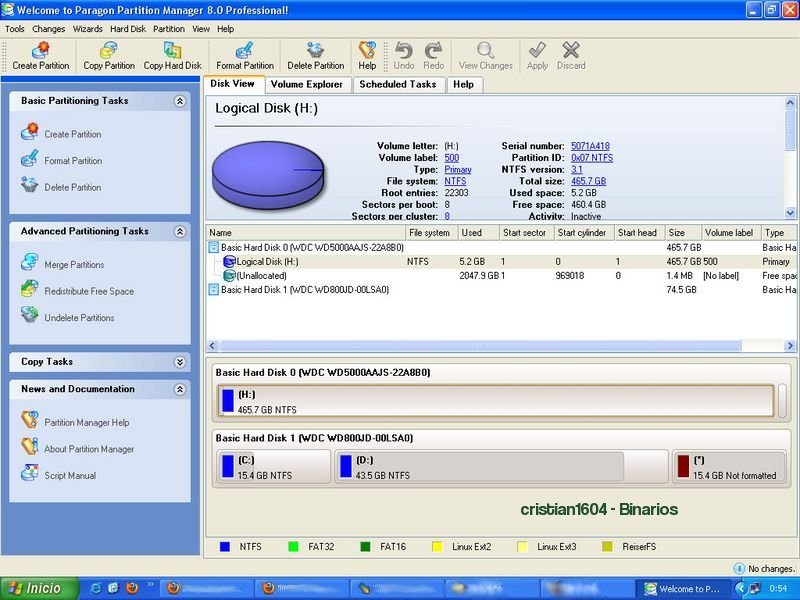Click the Create Partition toolbar icon
This screenshot has width=800, height=600.
click(x=41, y=56)
